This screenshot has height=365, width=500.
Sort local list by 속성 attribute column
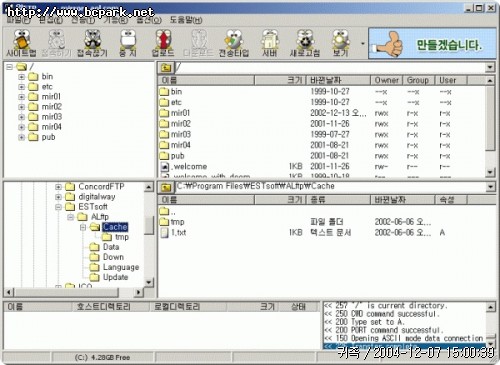tap(451, 200)
